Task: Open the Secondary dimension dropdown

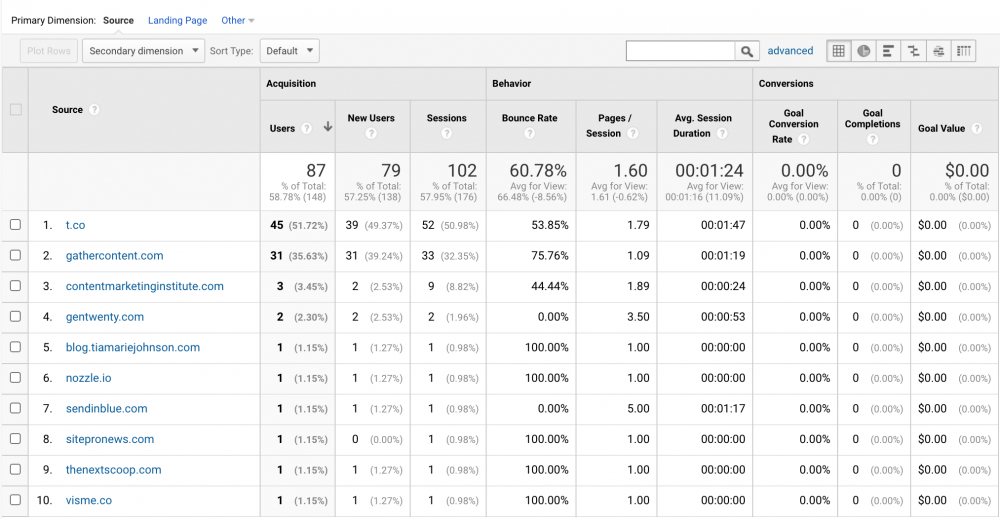Action: (143, 51)
